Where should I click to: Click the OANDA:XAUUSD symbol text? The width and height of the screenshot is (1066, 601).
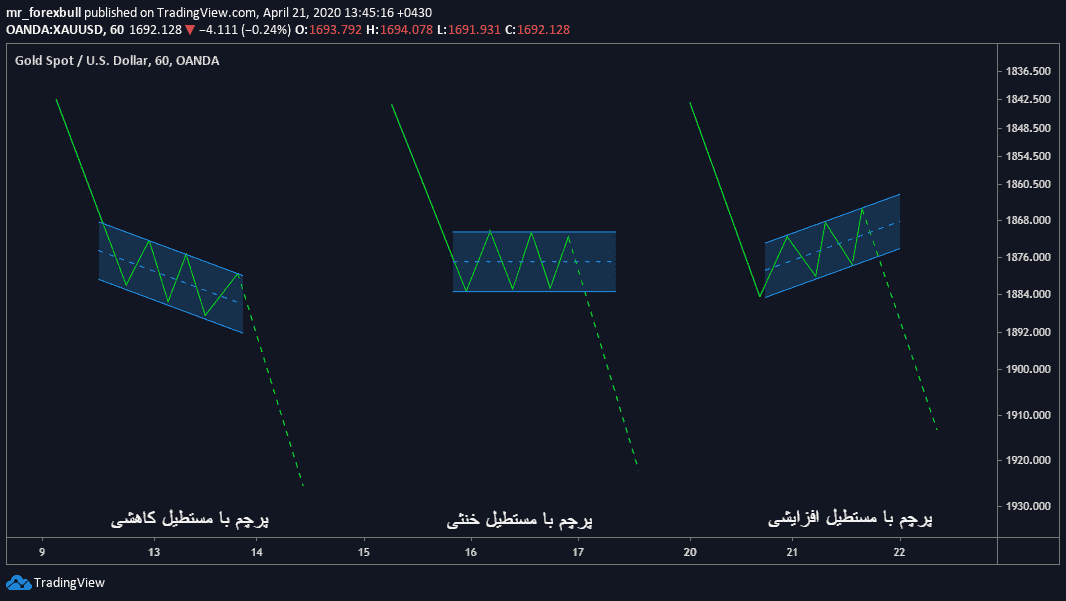52,30
